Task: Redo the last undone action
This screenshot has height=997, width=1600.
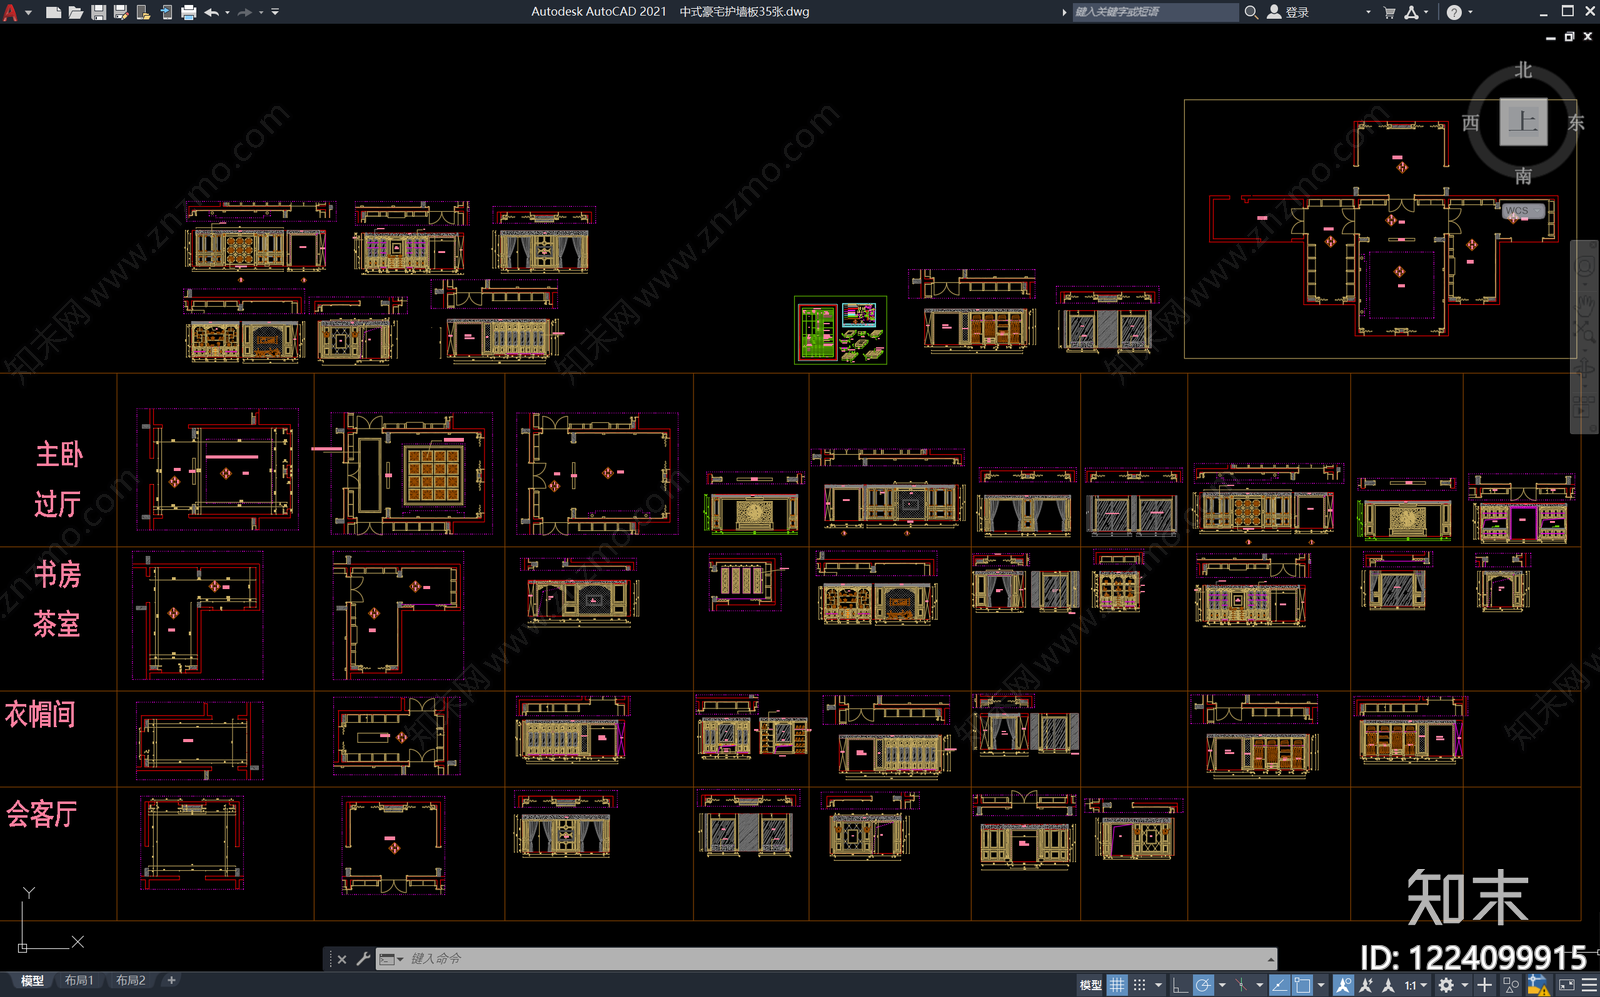Action: click(x=244, y=12)
